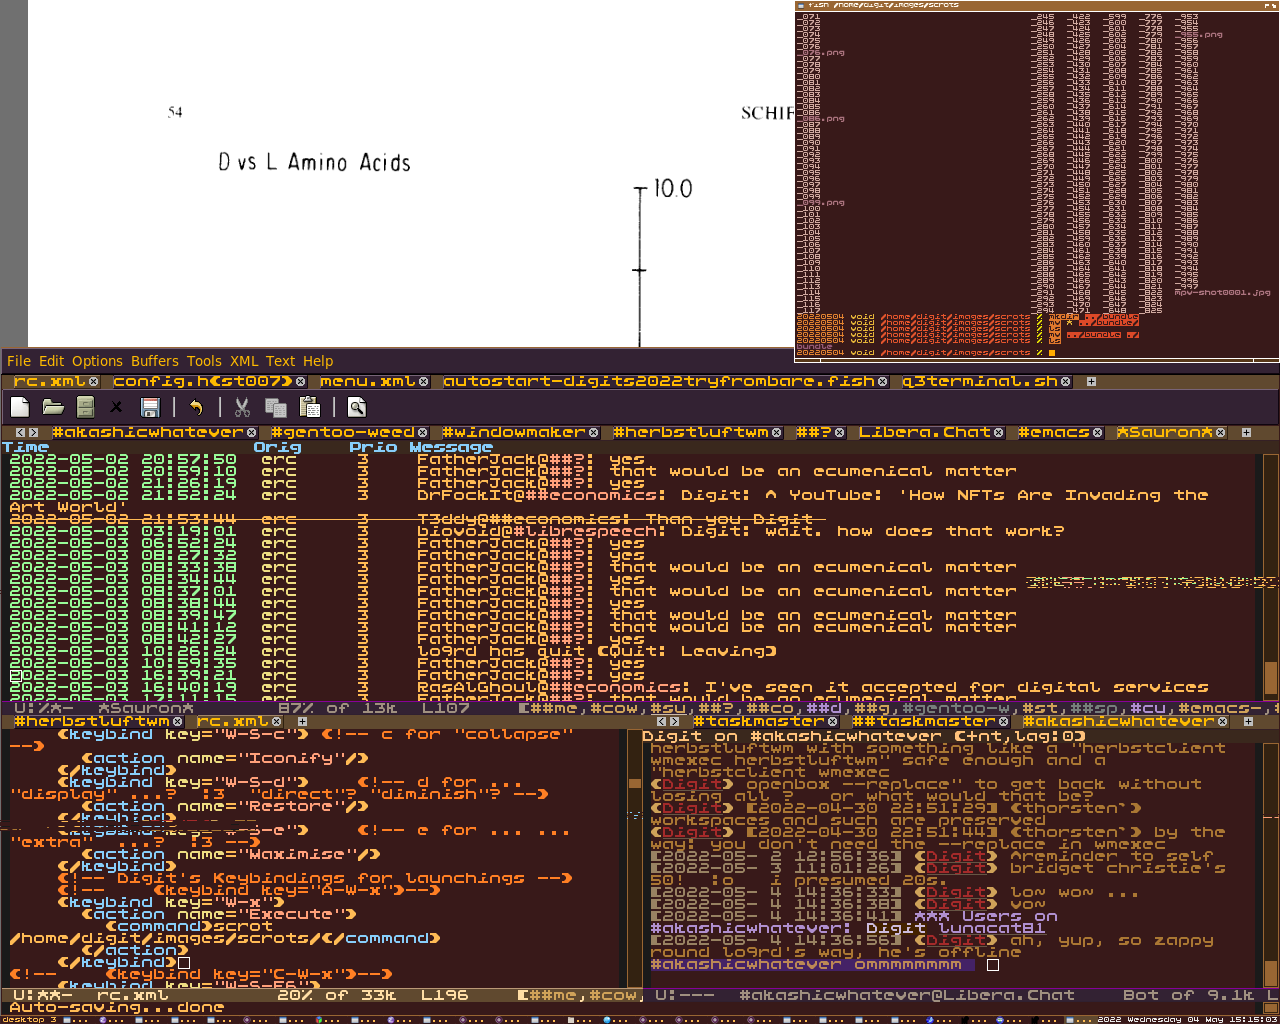Screen dimensions: 1280x1024
Task: Click the Kill Buffer X toolbar icon
Action: click(x=117, y=407)
